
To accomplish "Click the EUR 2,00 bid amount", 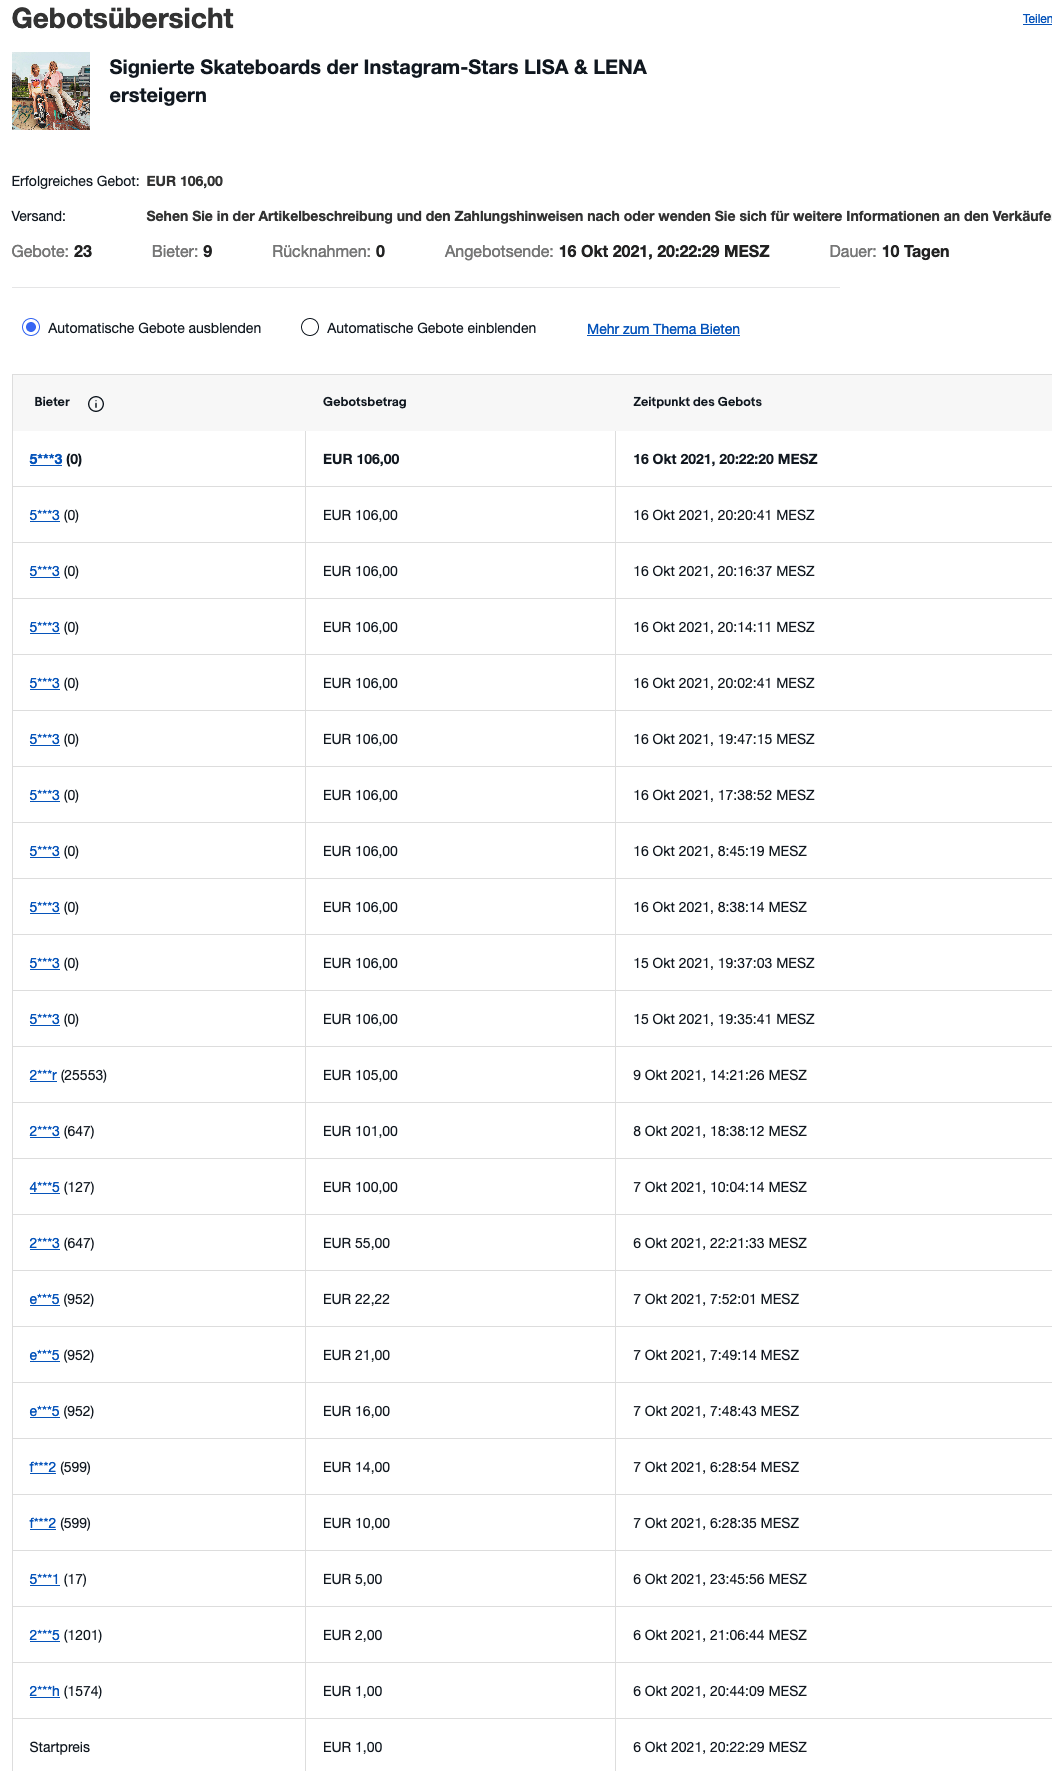I will pos(352,1635).
